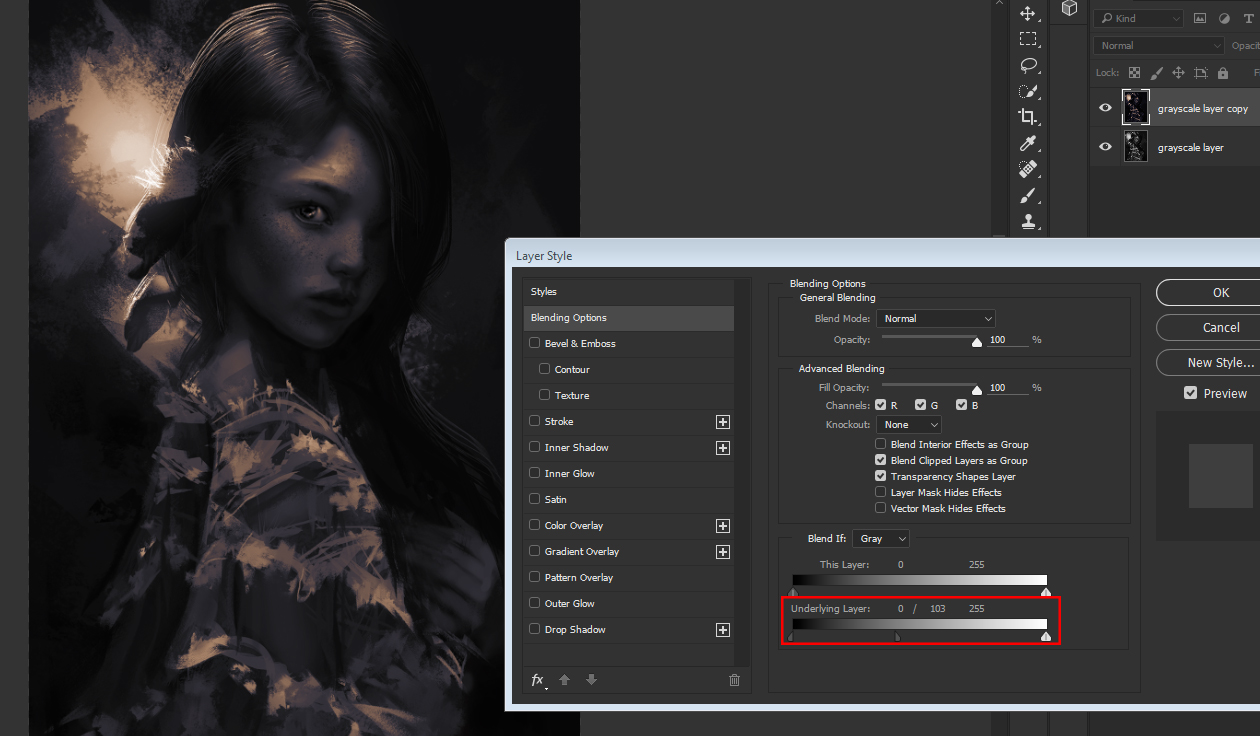The height and width of the screenshot is (736, 1260).
Task: Click Underlying Layer split black handle at 103
Action: click(897, 636)
